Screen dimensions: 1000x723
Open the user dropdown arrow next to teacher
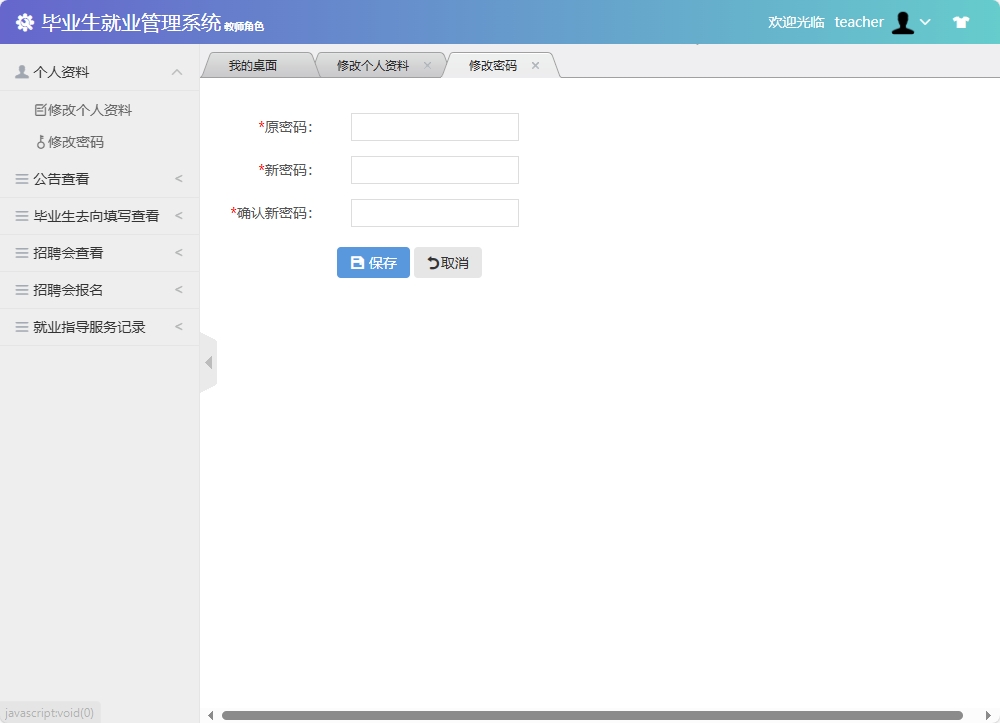tap(925, 22)
